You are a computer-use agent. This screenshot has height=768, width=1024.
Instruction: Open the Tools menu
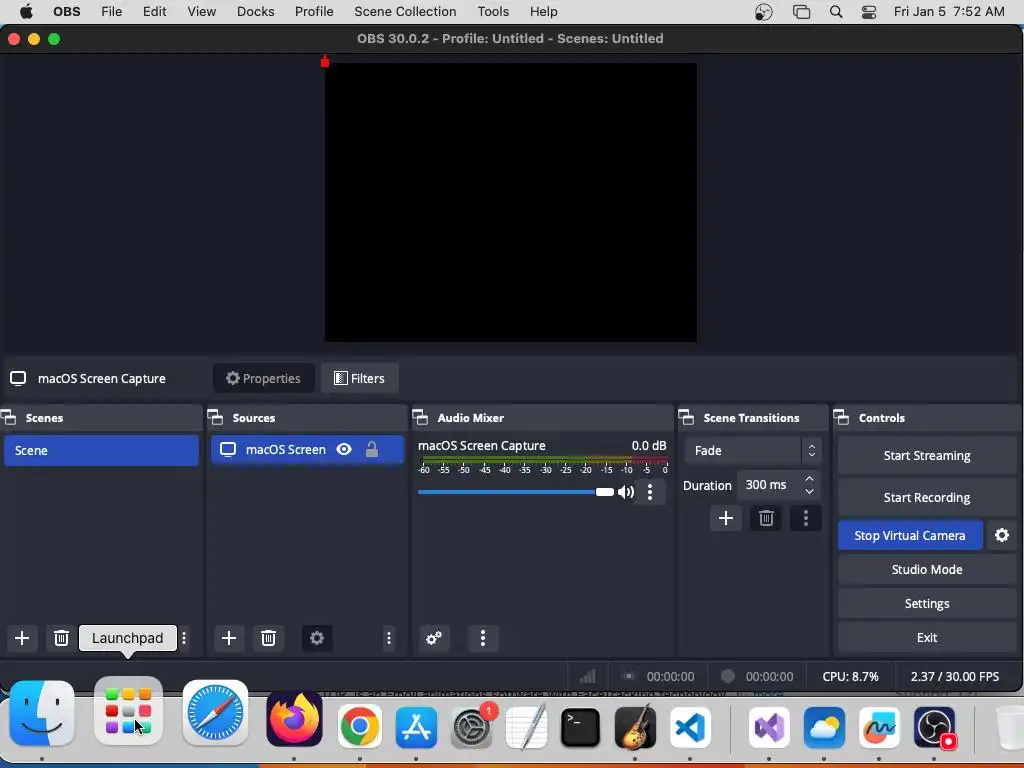click(x=493, y=12)
